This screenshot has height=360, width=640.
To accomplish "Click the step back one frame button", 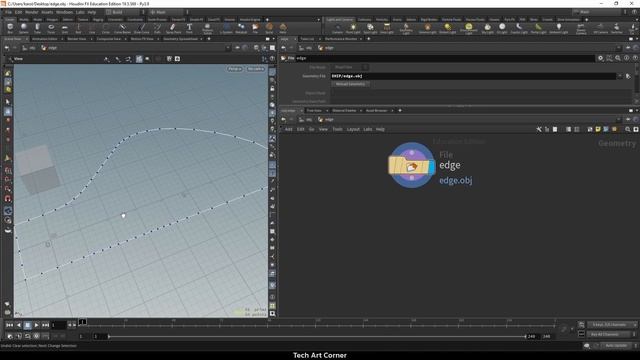I will pos(70,325).
